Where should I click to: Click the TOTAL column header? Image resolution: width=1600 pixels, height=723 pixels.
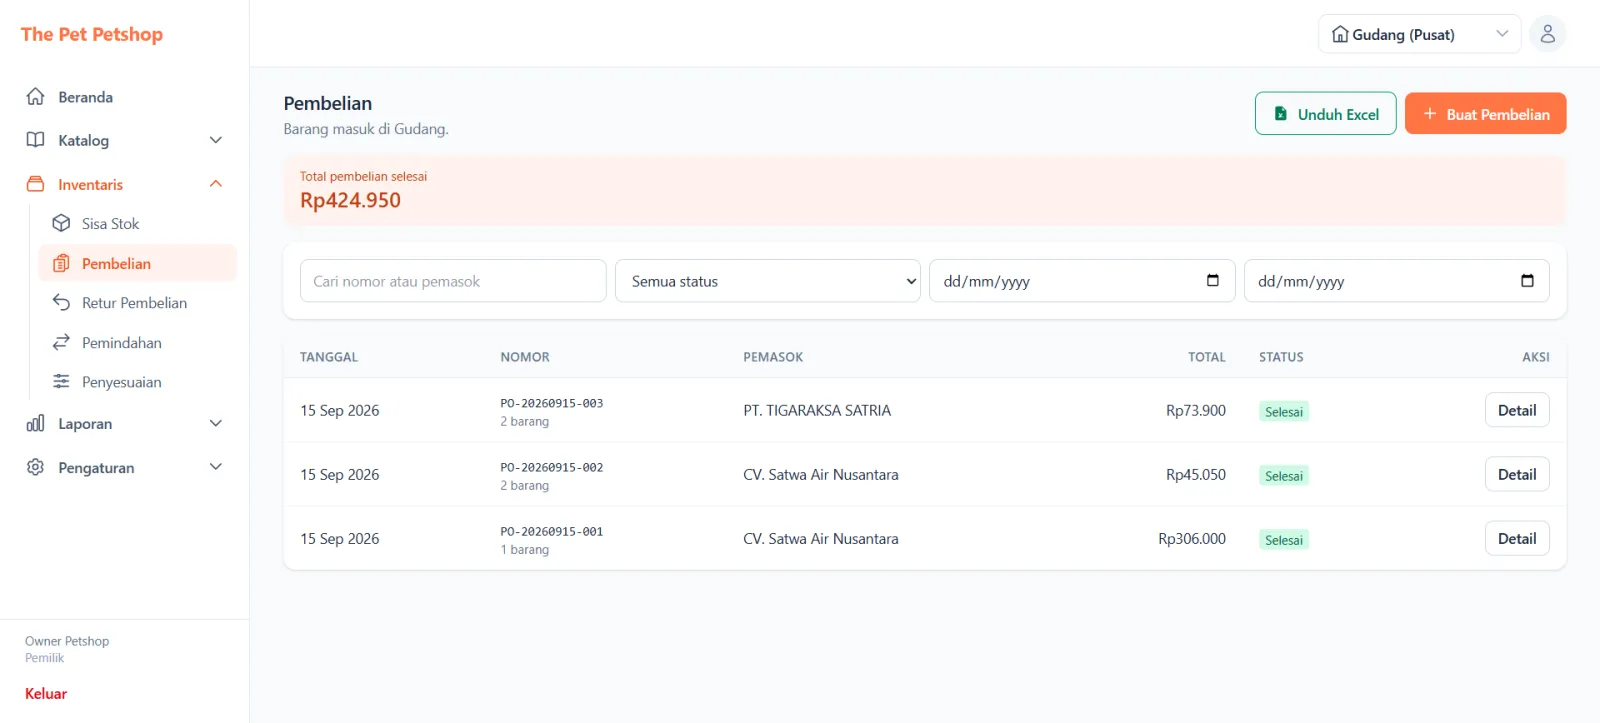(x=1207, y=357)
